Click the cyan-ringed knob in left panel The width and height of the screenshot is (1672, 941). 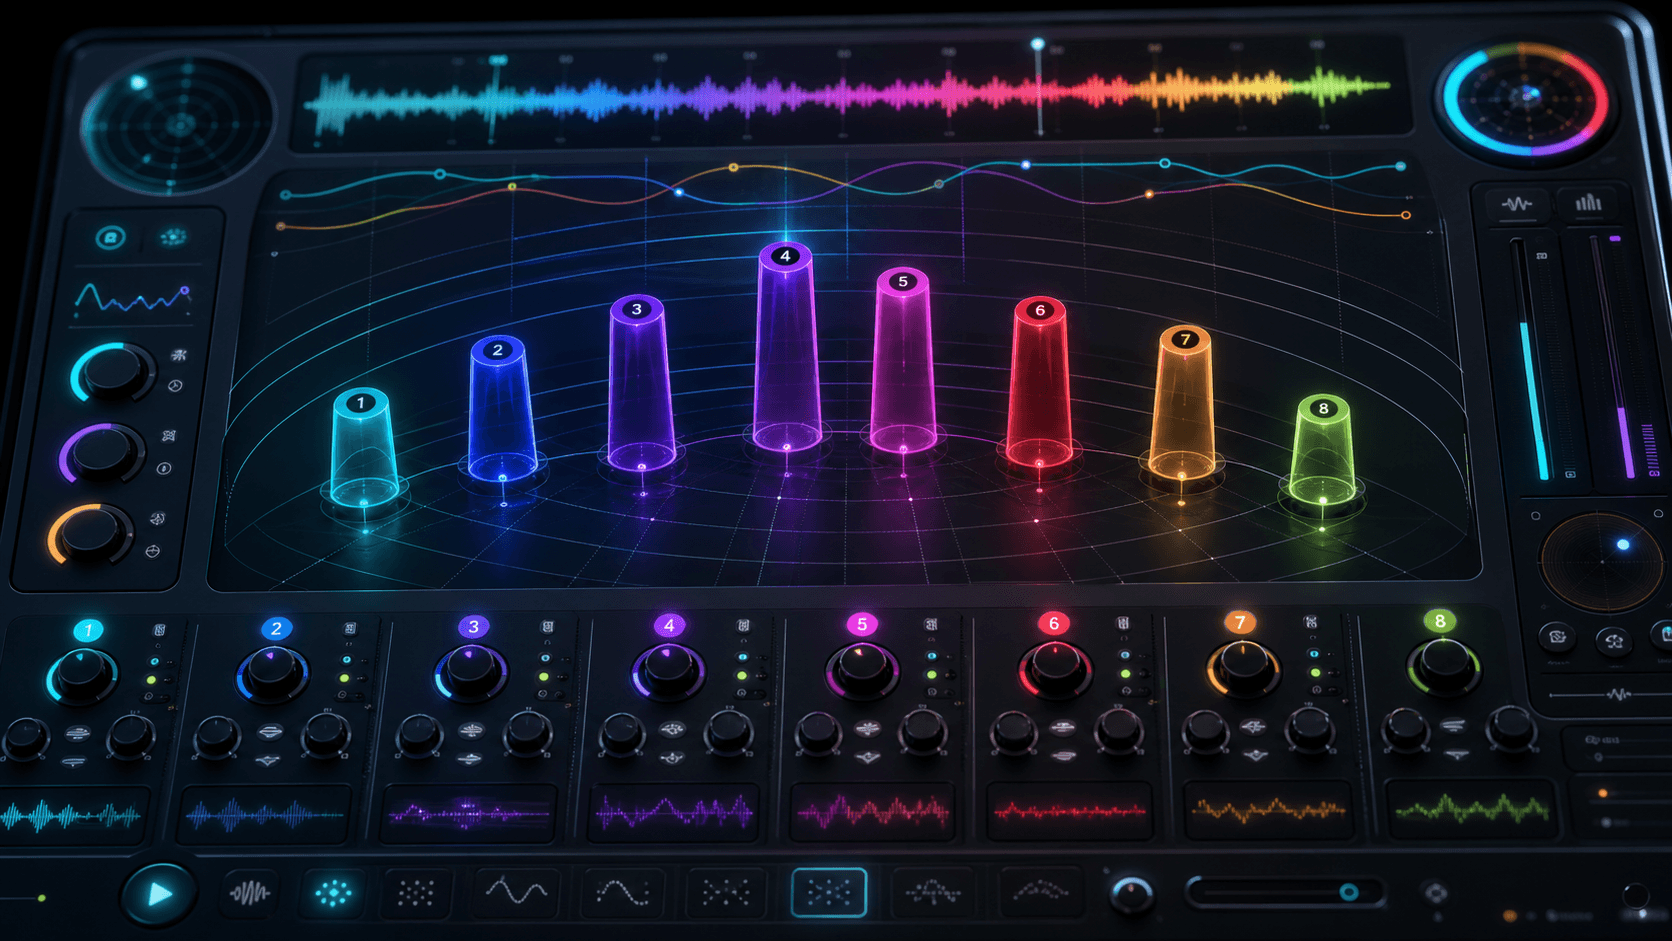[x=113, y=372]
